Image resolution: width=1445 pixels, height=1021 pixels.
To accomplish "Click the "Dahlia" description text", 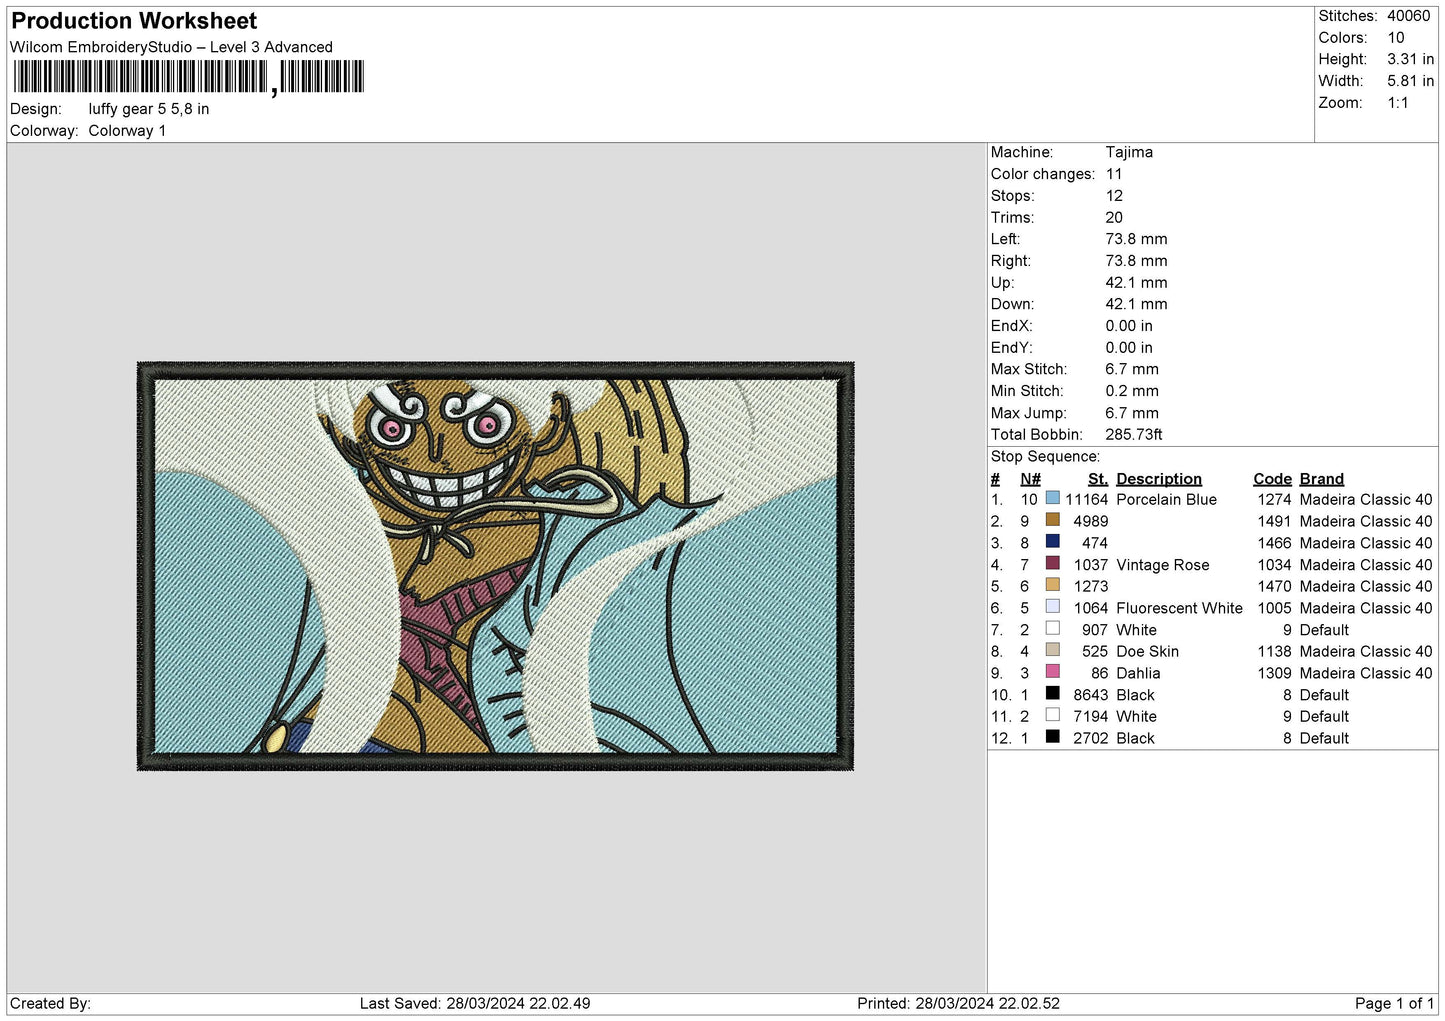I will click(x=1139, y=674).
